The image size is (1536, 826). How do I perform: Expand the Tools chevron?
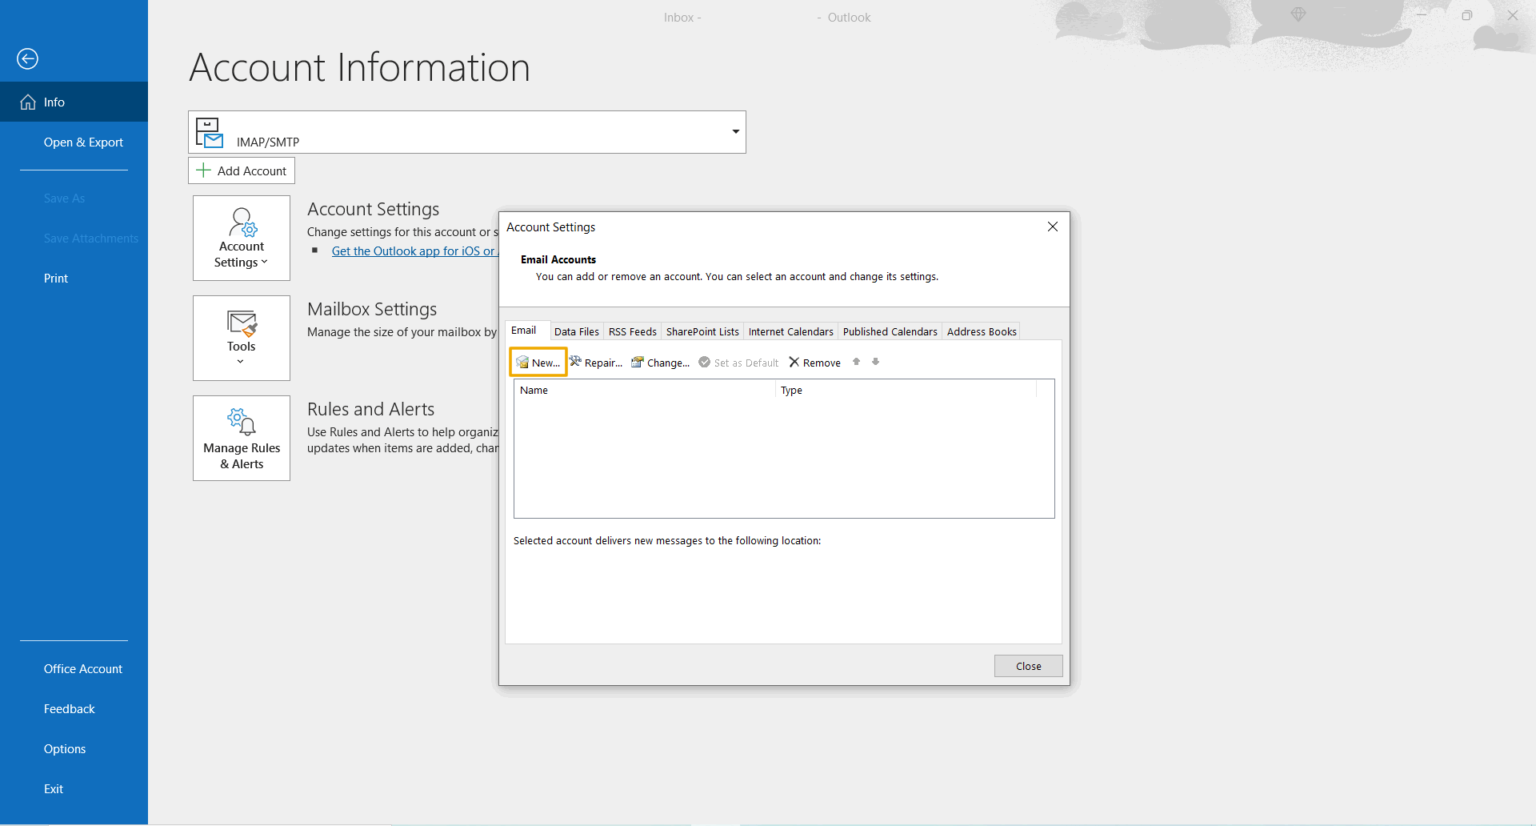pyautogui.click(x=241, y=361)
